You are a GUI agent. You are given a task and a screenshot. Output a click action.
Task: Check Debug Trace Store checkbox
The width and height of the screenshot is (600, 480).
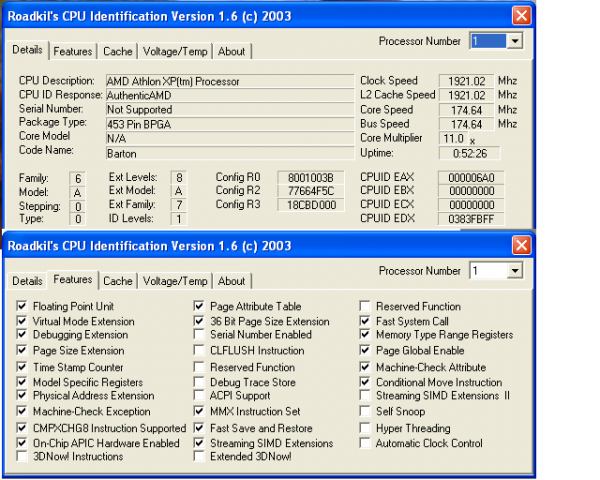[199, 382]
